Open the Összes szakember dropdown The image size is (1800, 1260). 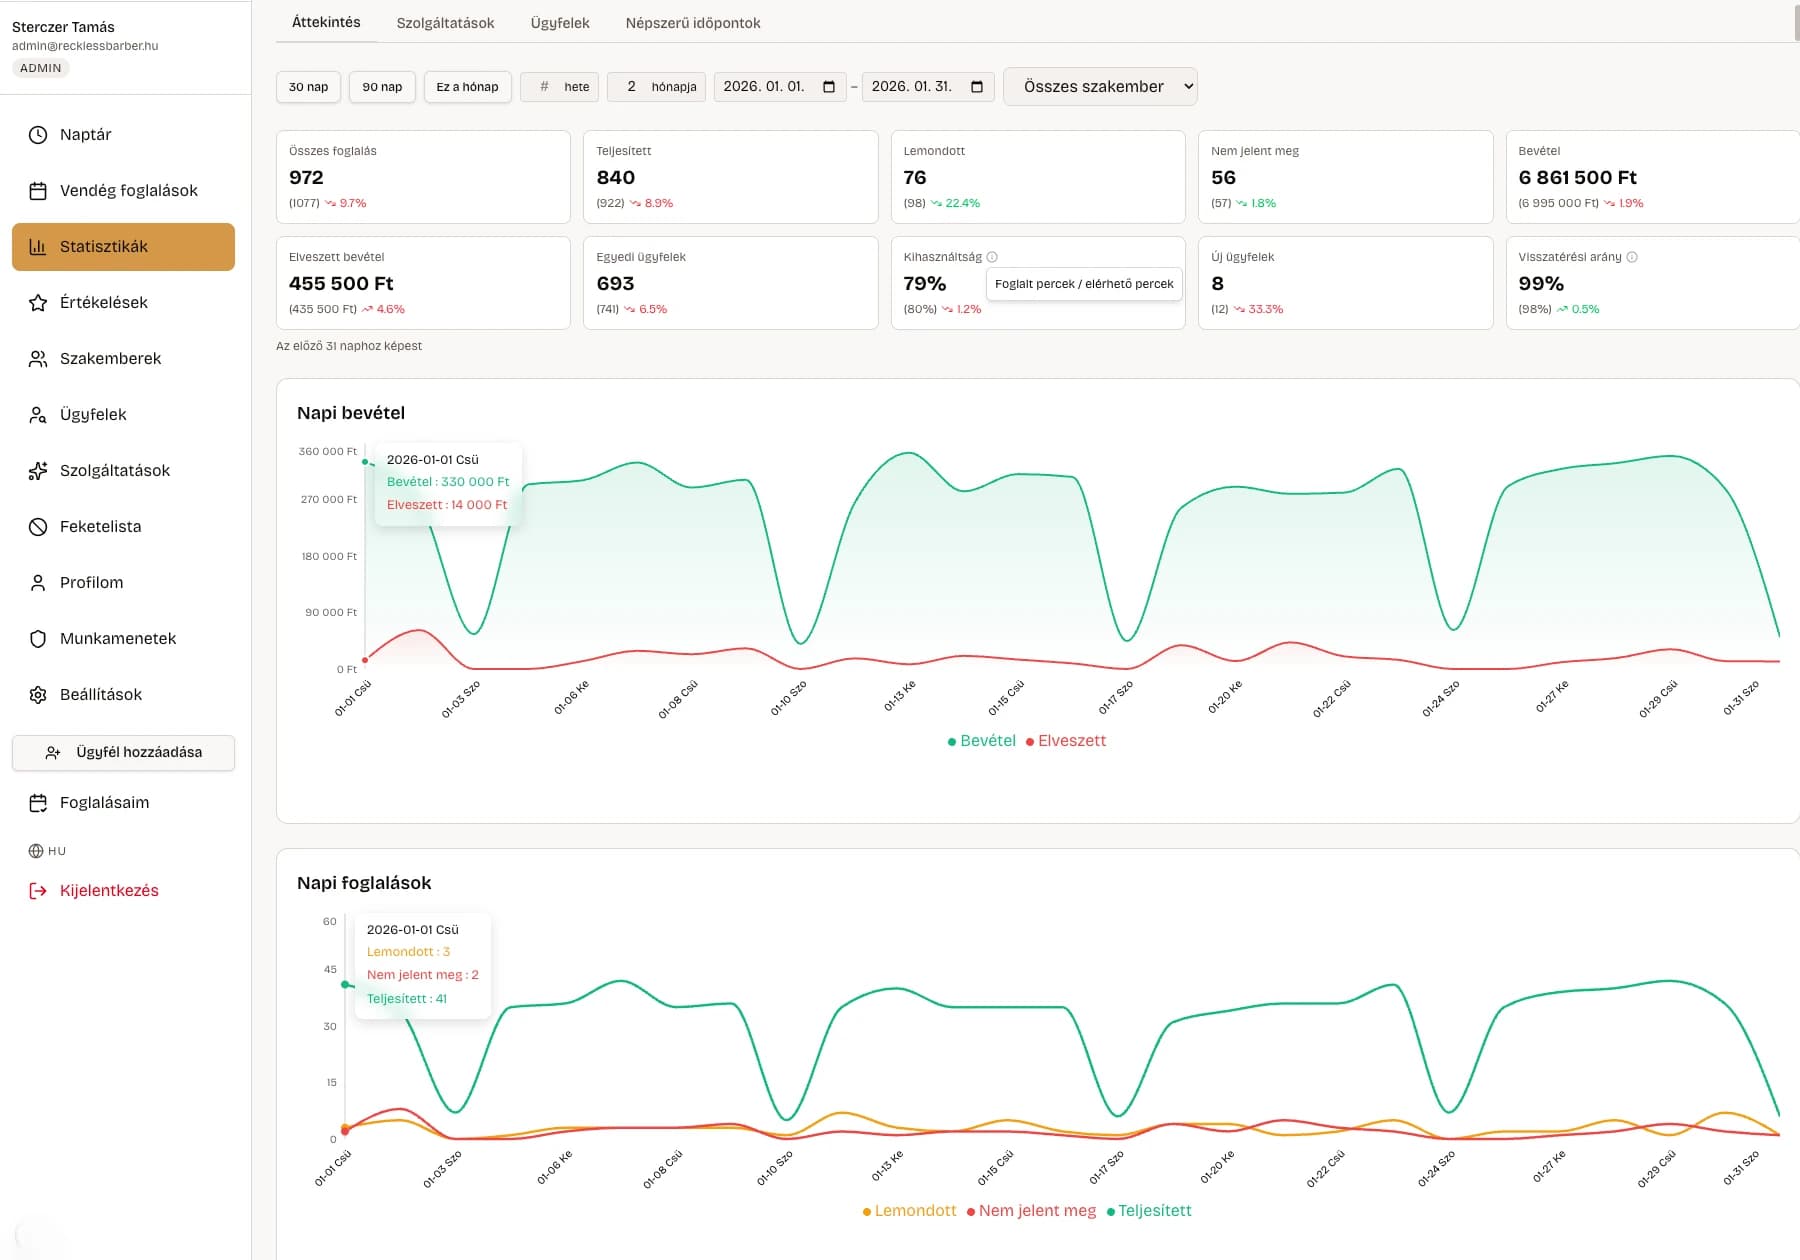click(x=1099, y=87)
